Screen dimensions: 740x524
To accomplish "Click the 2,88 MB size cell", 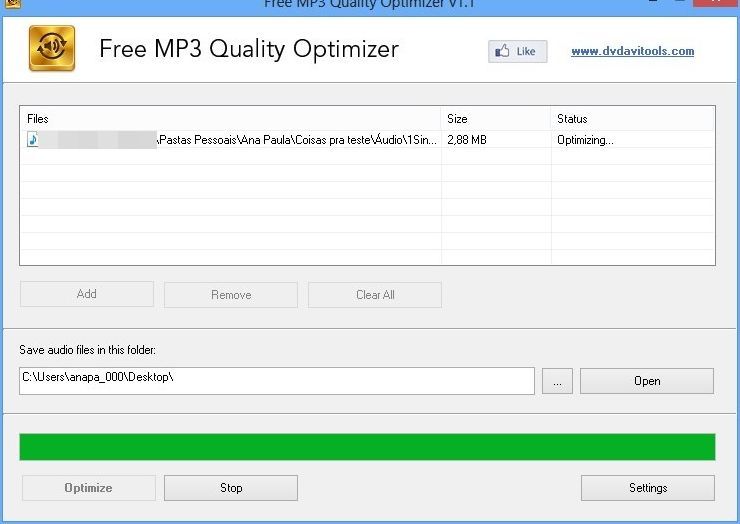I will point(467,140).
